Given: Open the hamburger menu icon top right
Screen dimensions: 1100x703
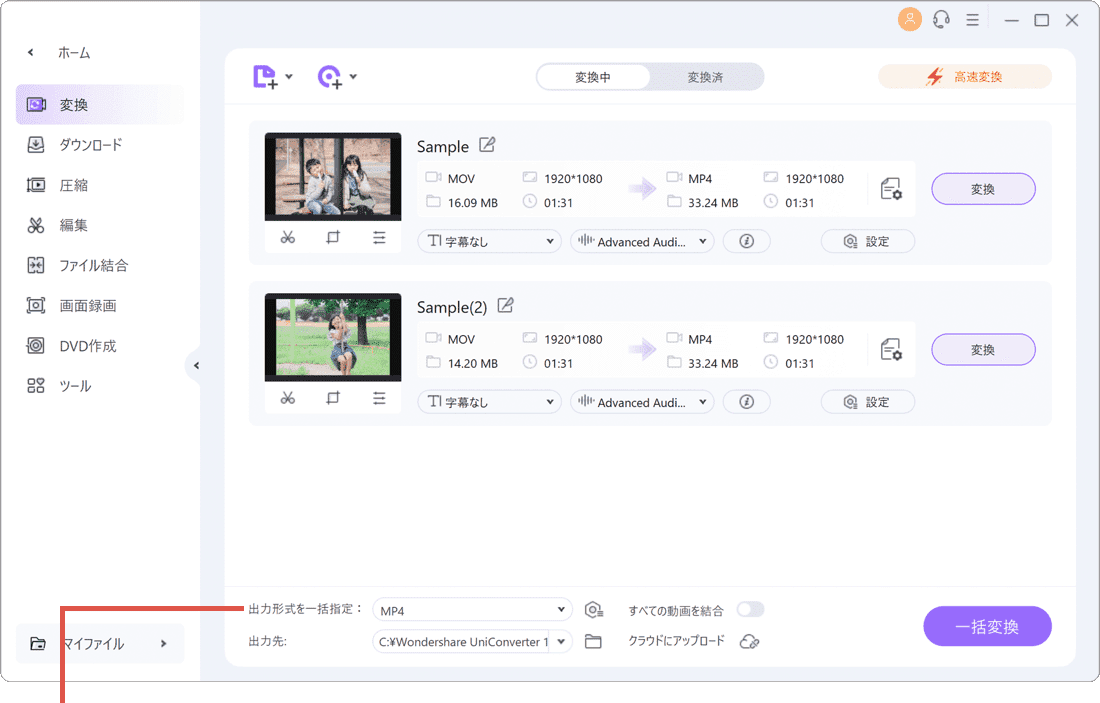Looking at the screenshot, I should tap(972, 19).
